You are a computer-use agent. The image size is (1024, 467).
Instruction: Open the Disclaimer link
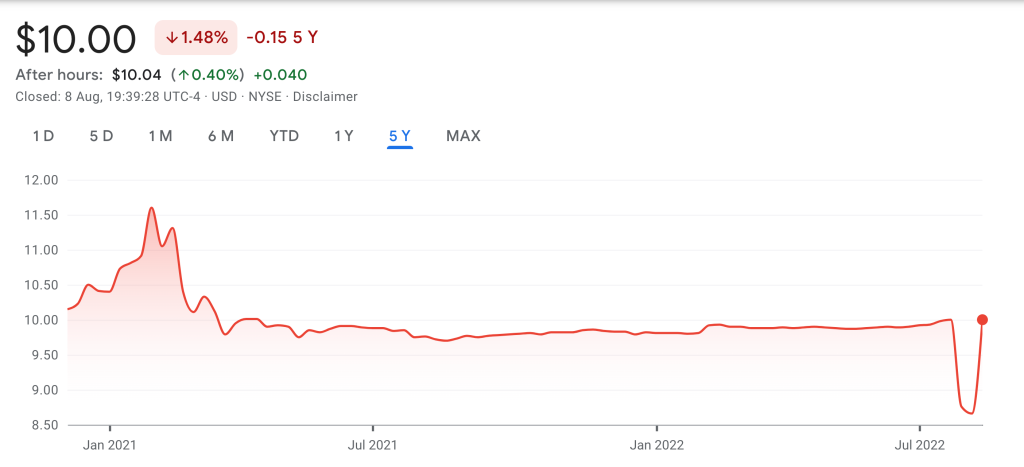[x=325, y=97]
